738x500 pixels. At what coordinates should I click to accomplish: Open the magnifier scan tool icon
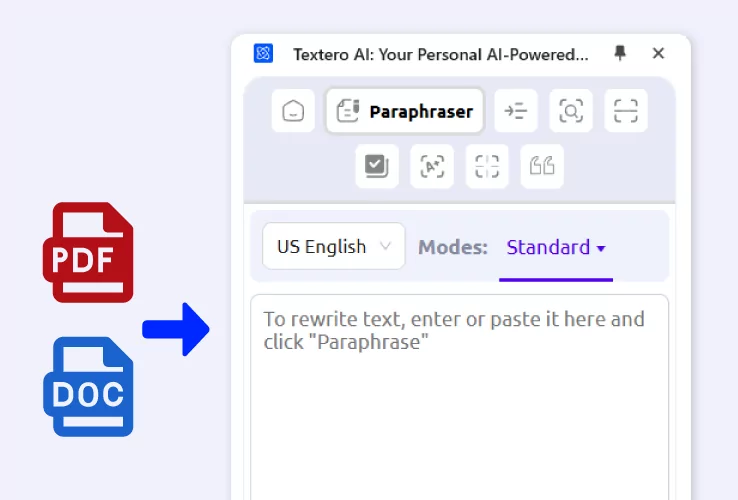570,111
